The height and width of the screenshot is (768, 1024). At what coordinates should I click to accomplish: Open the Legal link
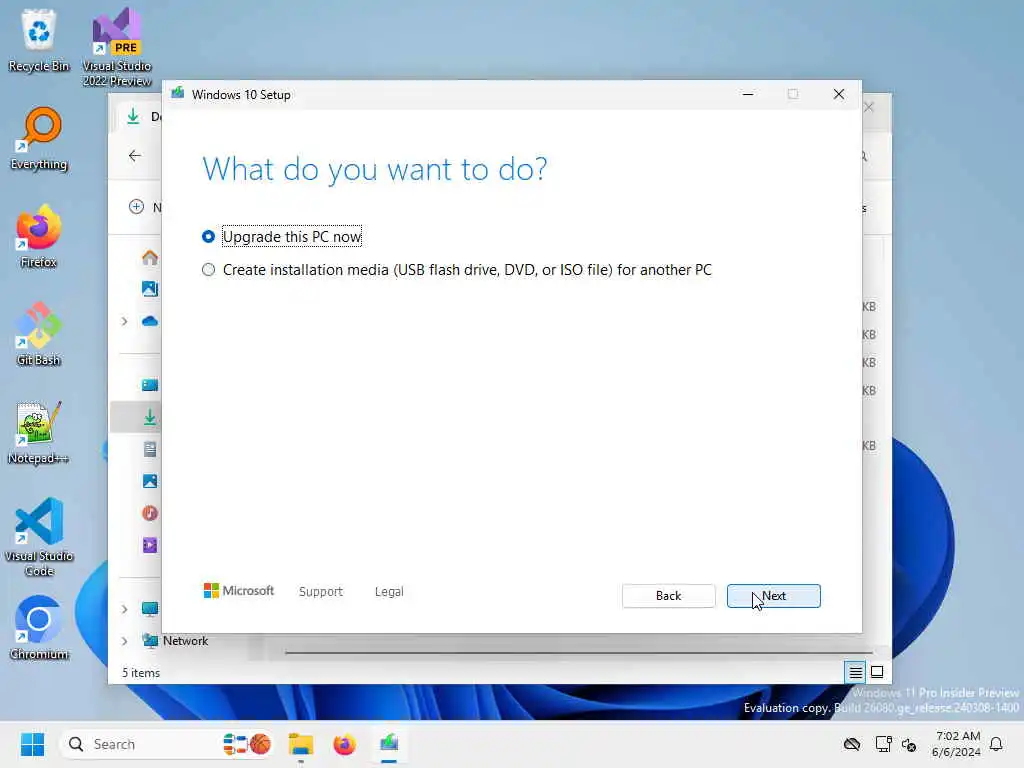click(x=389, y=591)
